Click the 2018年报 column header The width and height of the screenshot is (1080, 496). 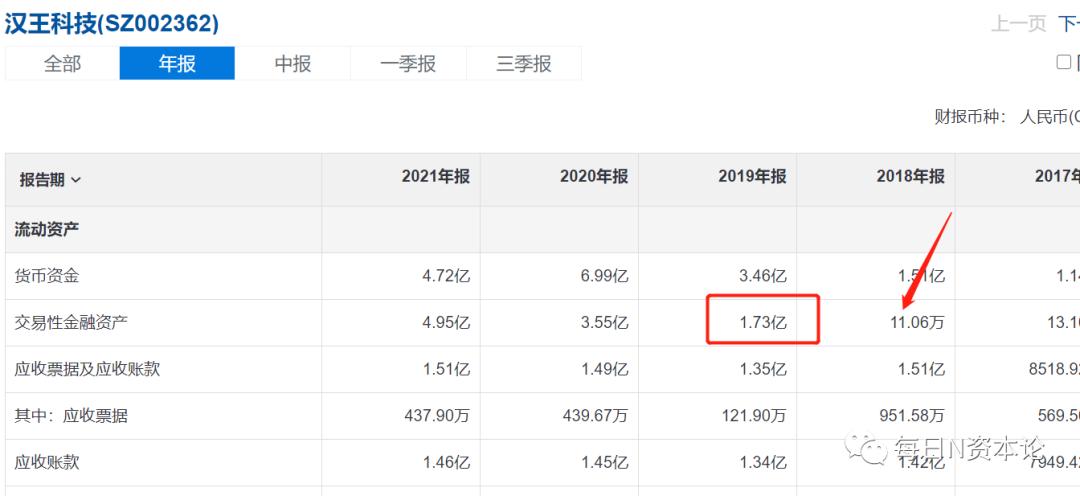pos(911,176)
